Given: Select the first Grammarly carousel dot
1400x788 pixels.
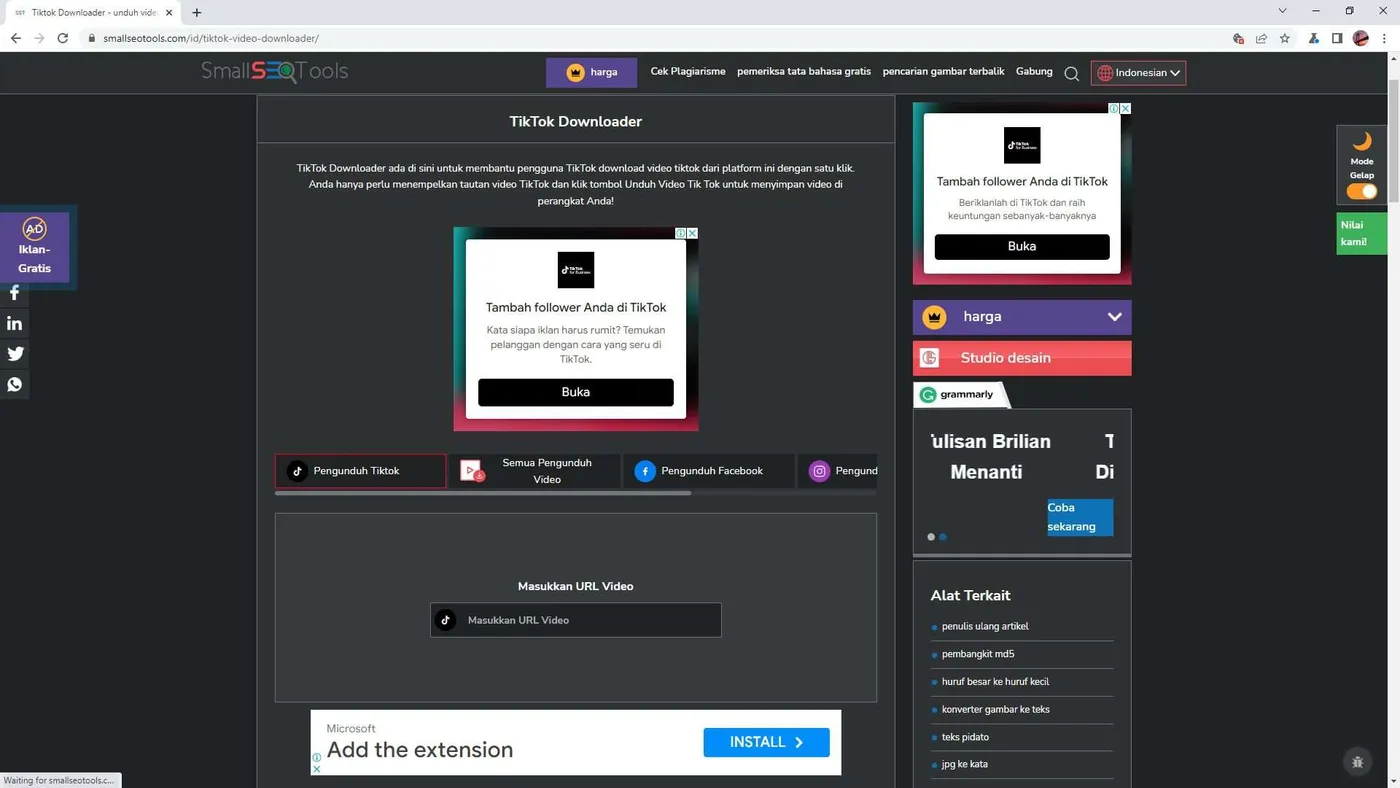Looking at the screenshot, I should pos(931,537).
